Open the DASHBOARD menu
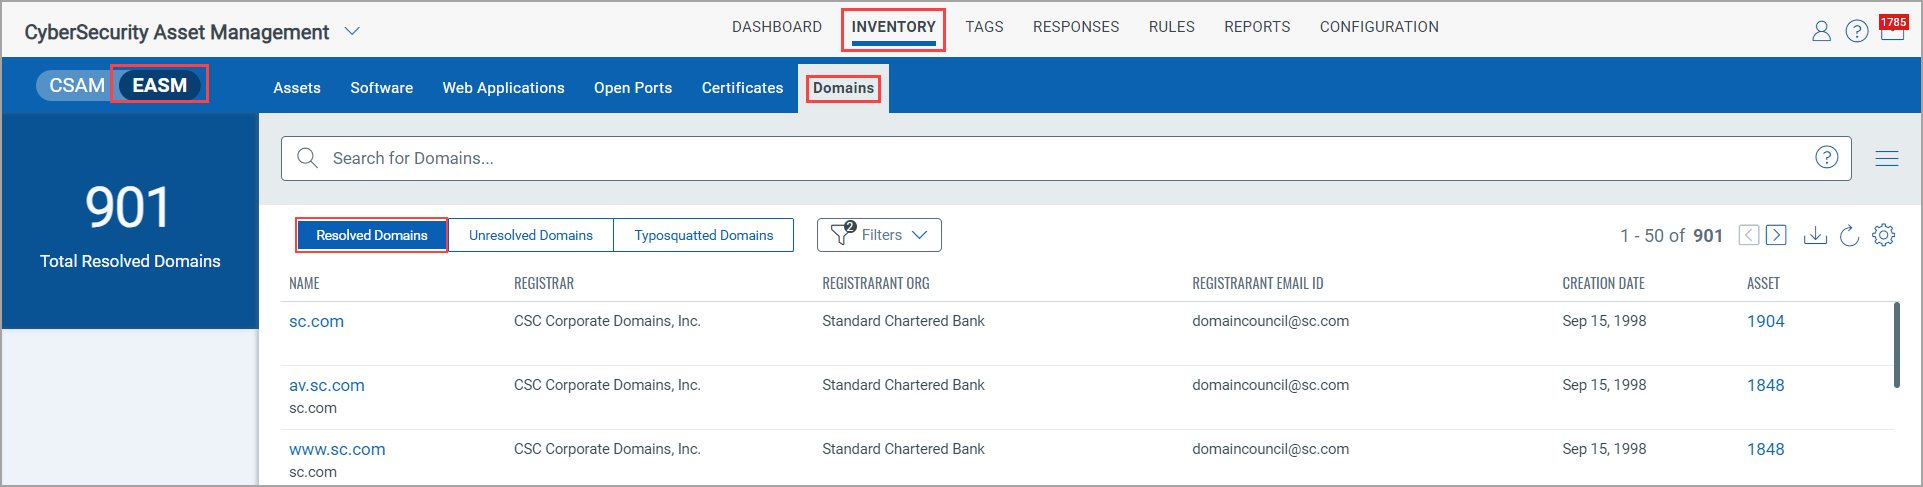This screenshot has height=487, width=1923. [x=777, y=27]
